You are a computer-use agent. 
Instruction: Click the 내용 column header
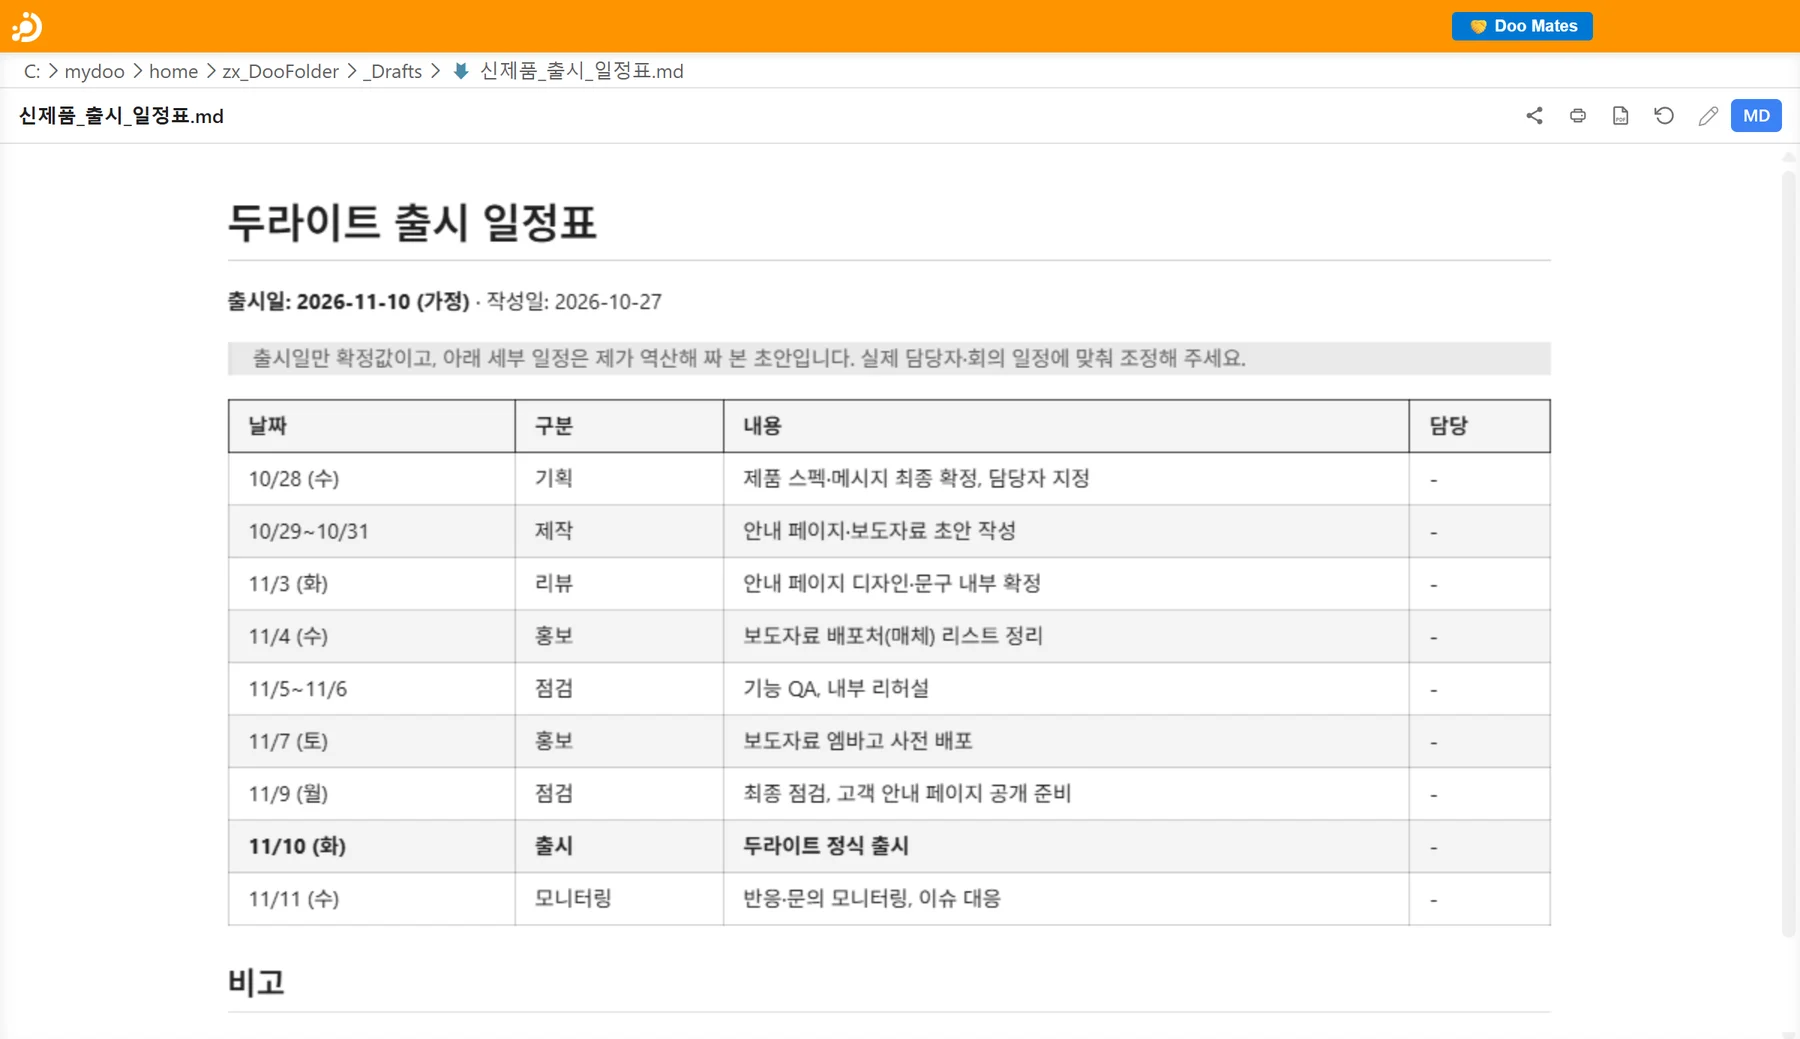[x=1066, y=426]
